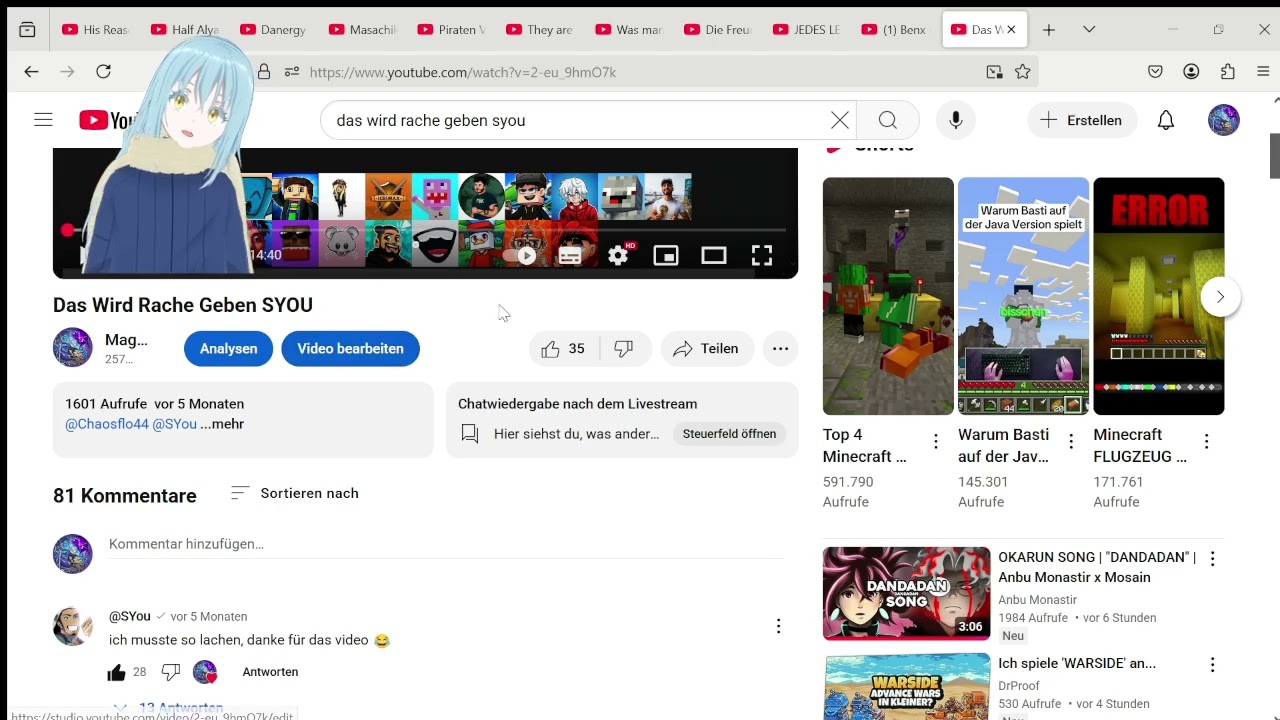Viewport: 1280px width, 720px height.
Task: Show next Shorts with the arrow
Action: tap(1220, 297)
